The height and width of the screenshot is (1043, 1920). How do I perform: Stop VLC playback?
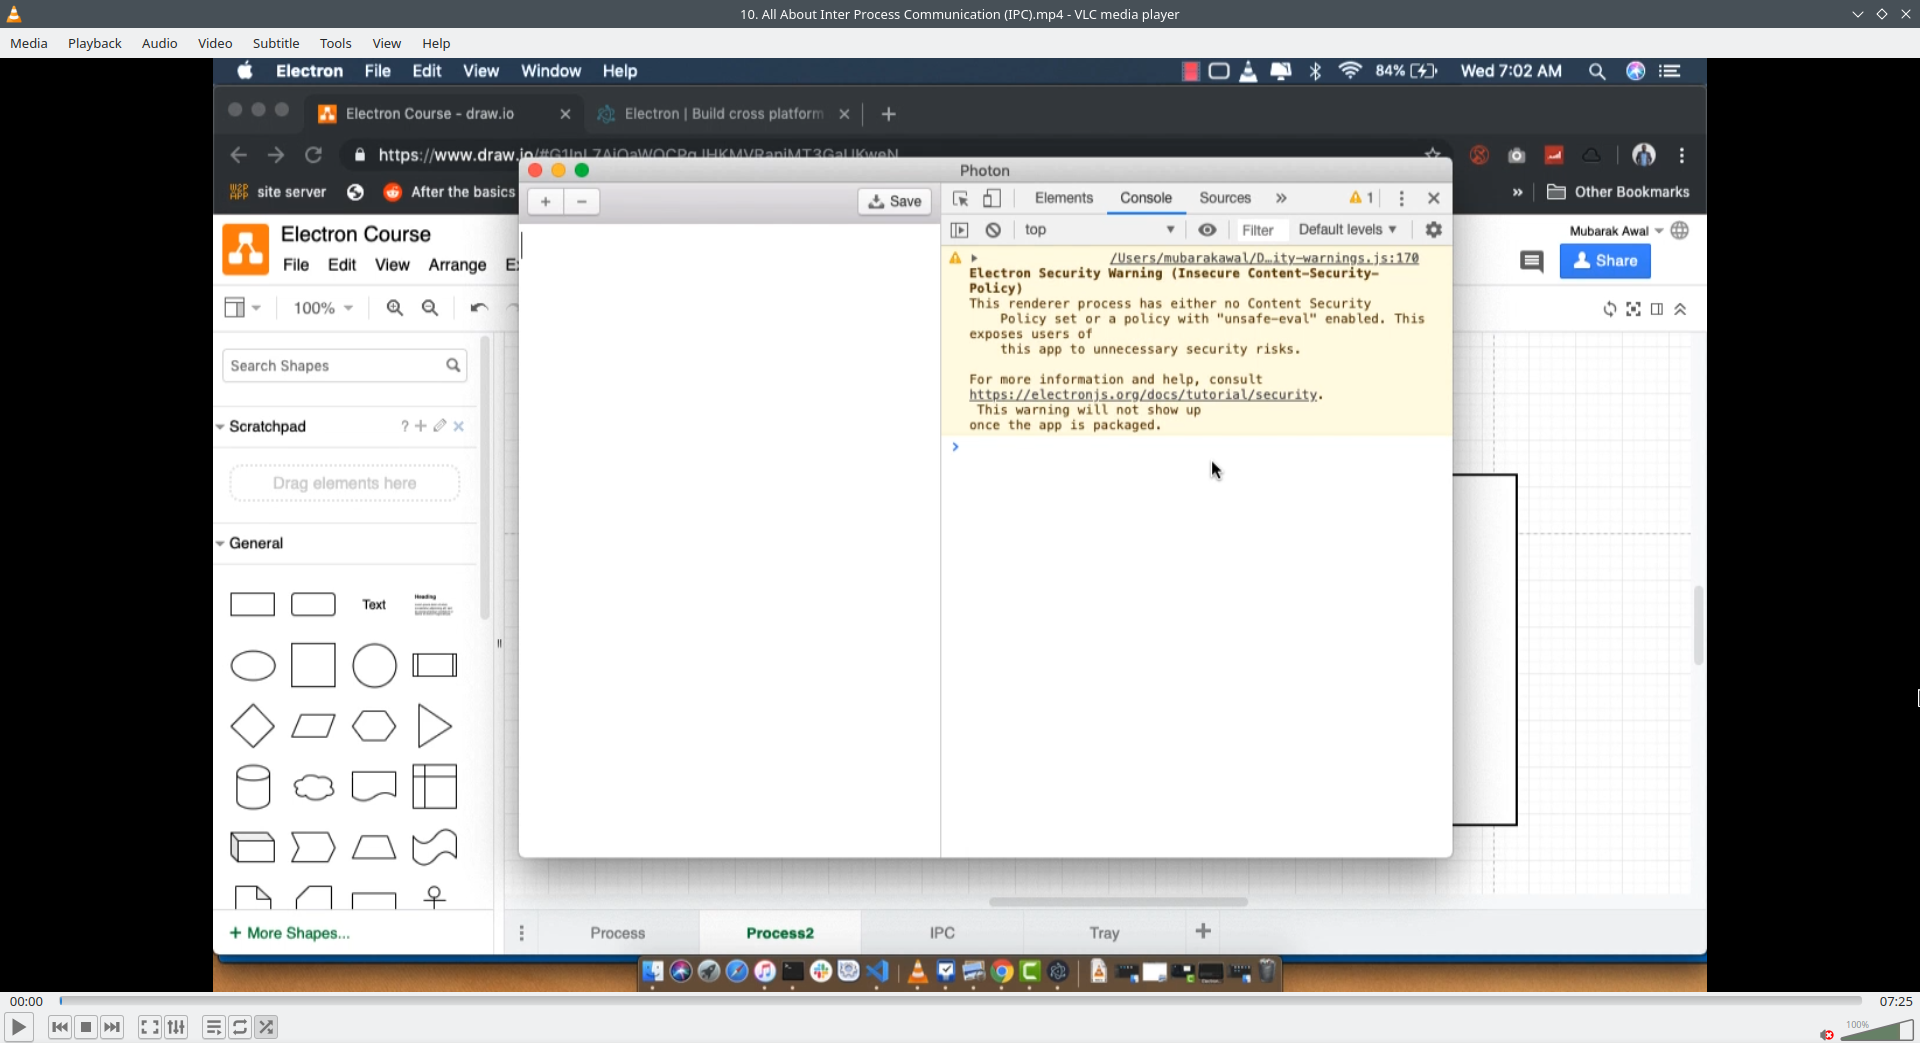tap(86, 1027)
